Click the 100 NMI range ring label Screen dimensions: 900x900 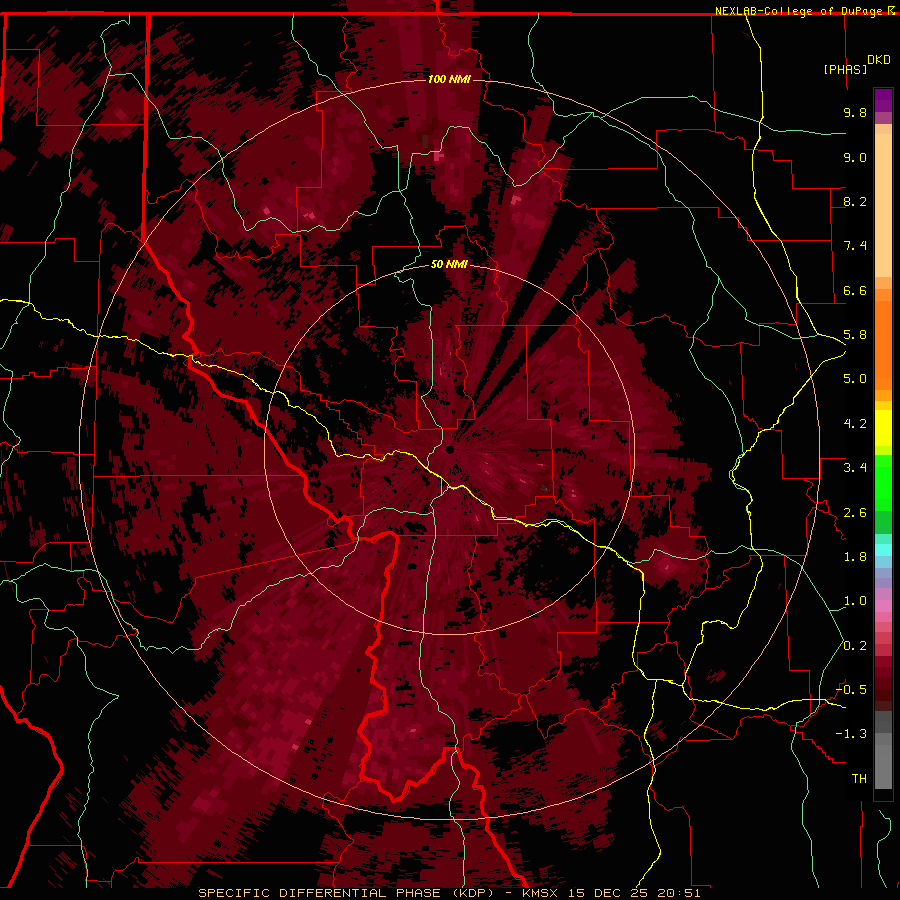(449, 79)
